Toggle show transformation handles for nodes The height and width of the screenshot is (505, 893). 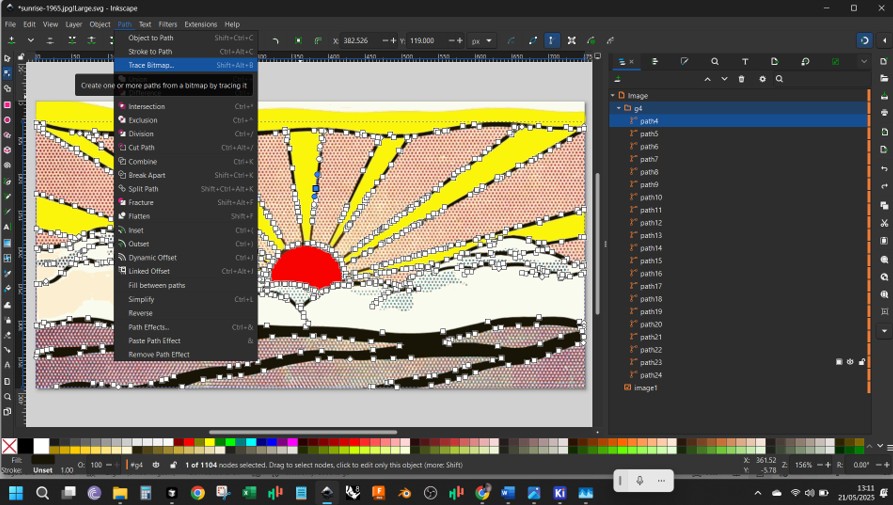pyautogui.click(x=571, y=40)
